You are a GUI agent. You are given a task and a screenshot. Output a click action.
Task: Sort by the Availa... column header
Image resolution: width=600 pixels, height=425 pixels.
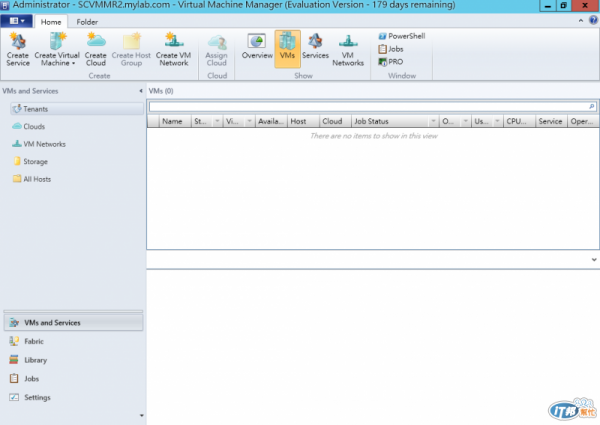[271, 121]
